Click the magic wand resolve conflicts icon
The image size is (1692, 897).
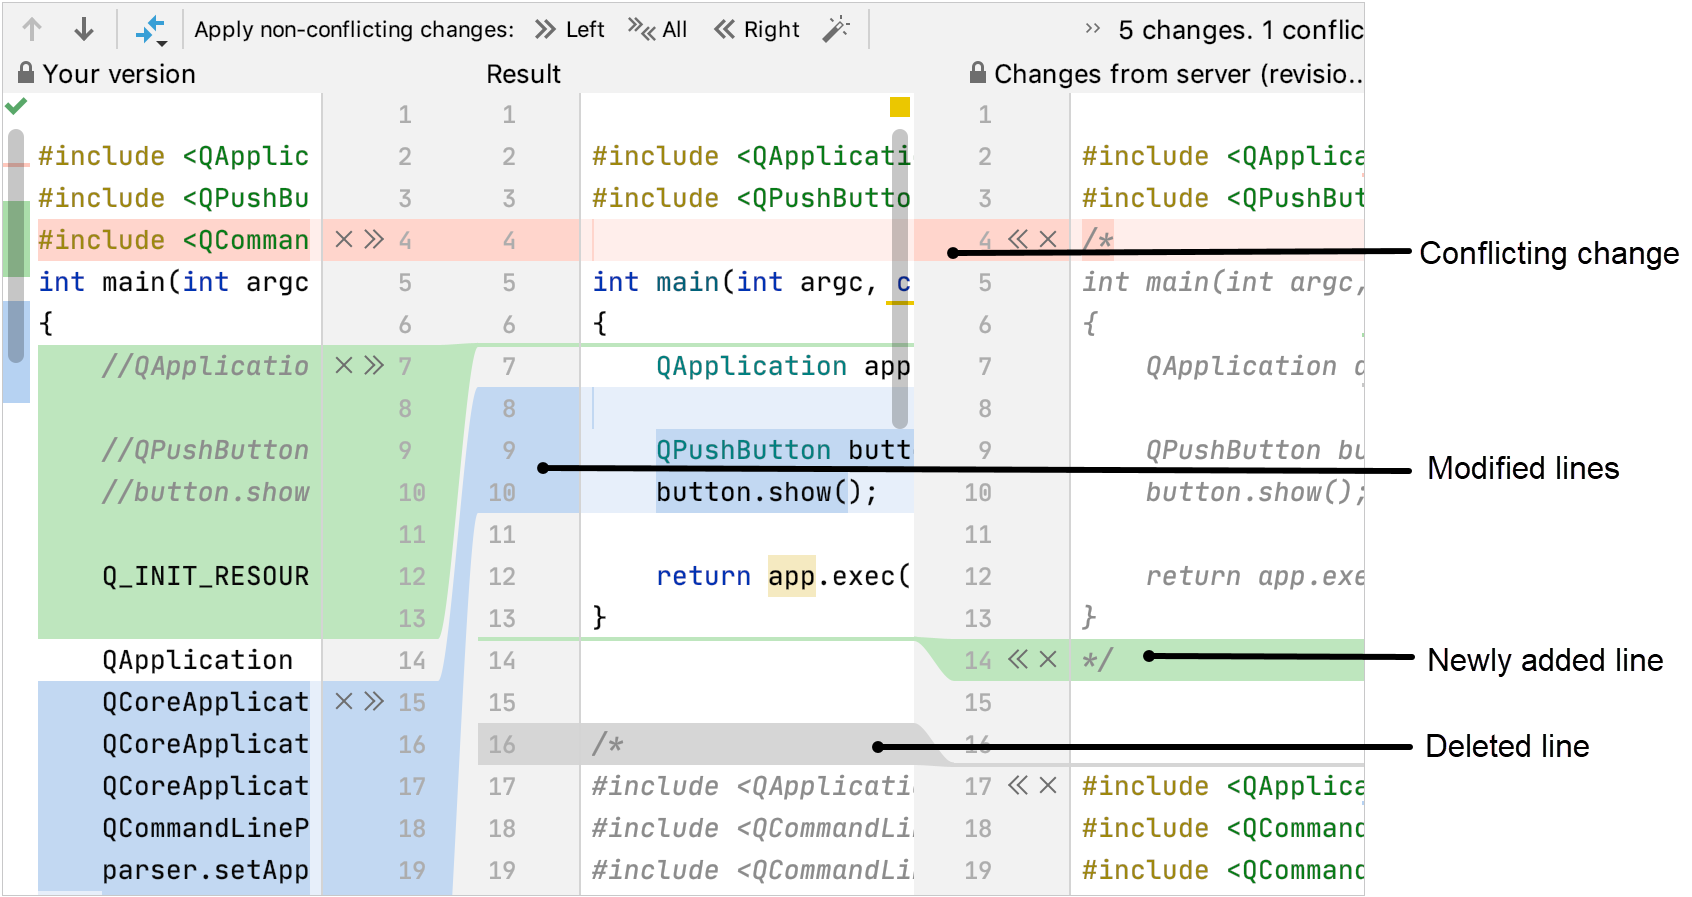836,29
